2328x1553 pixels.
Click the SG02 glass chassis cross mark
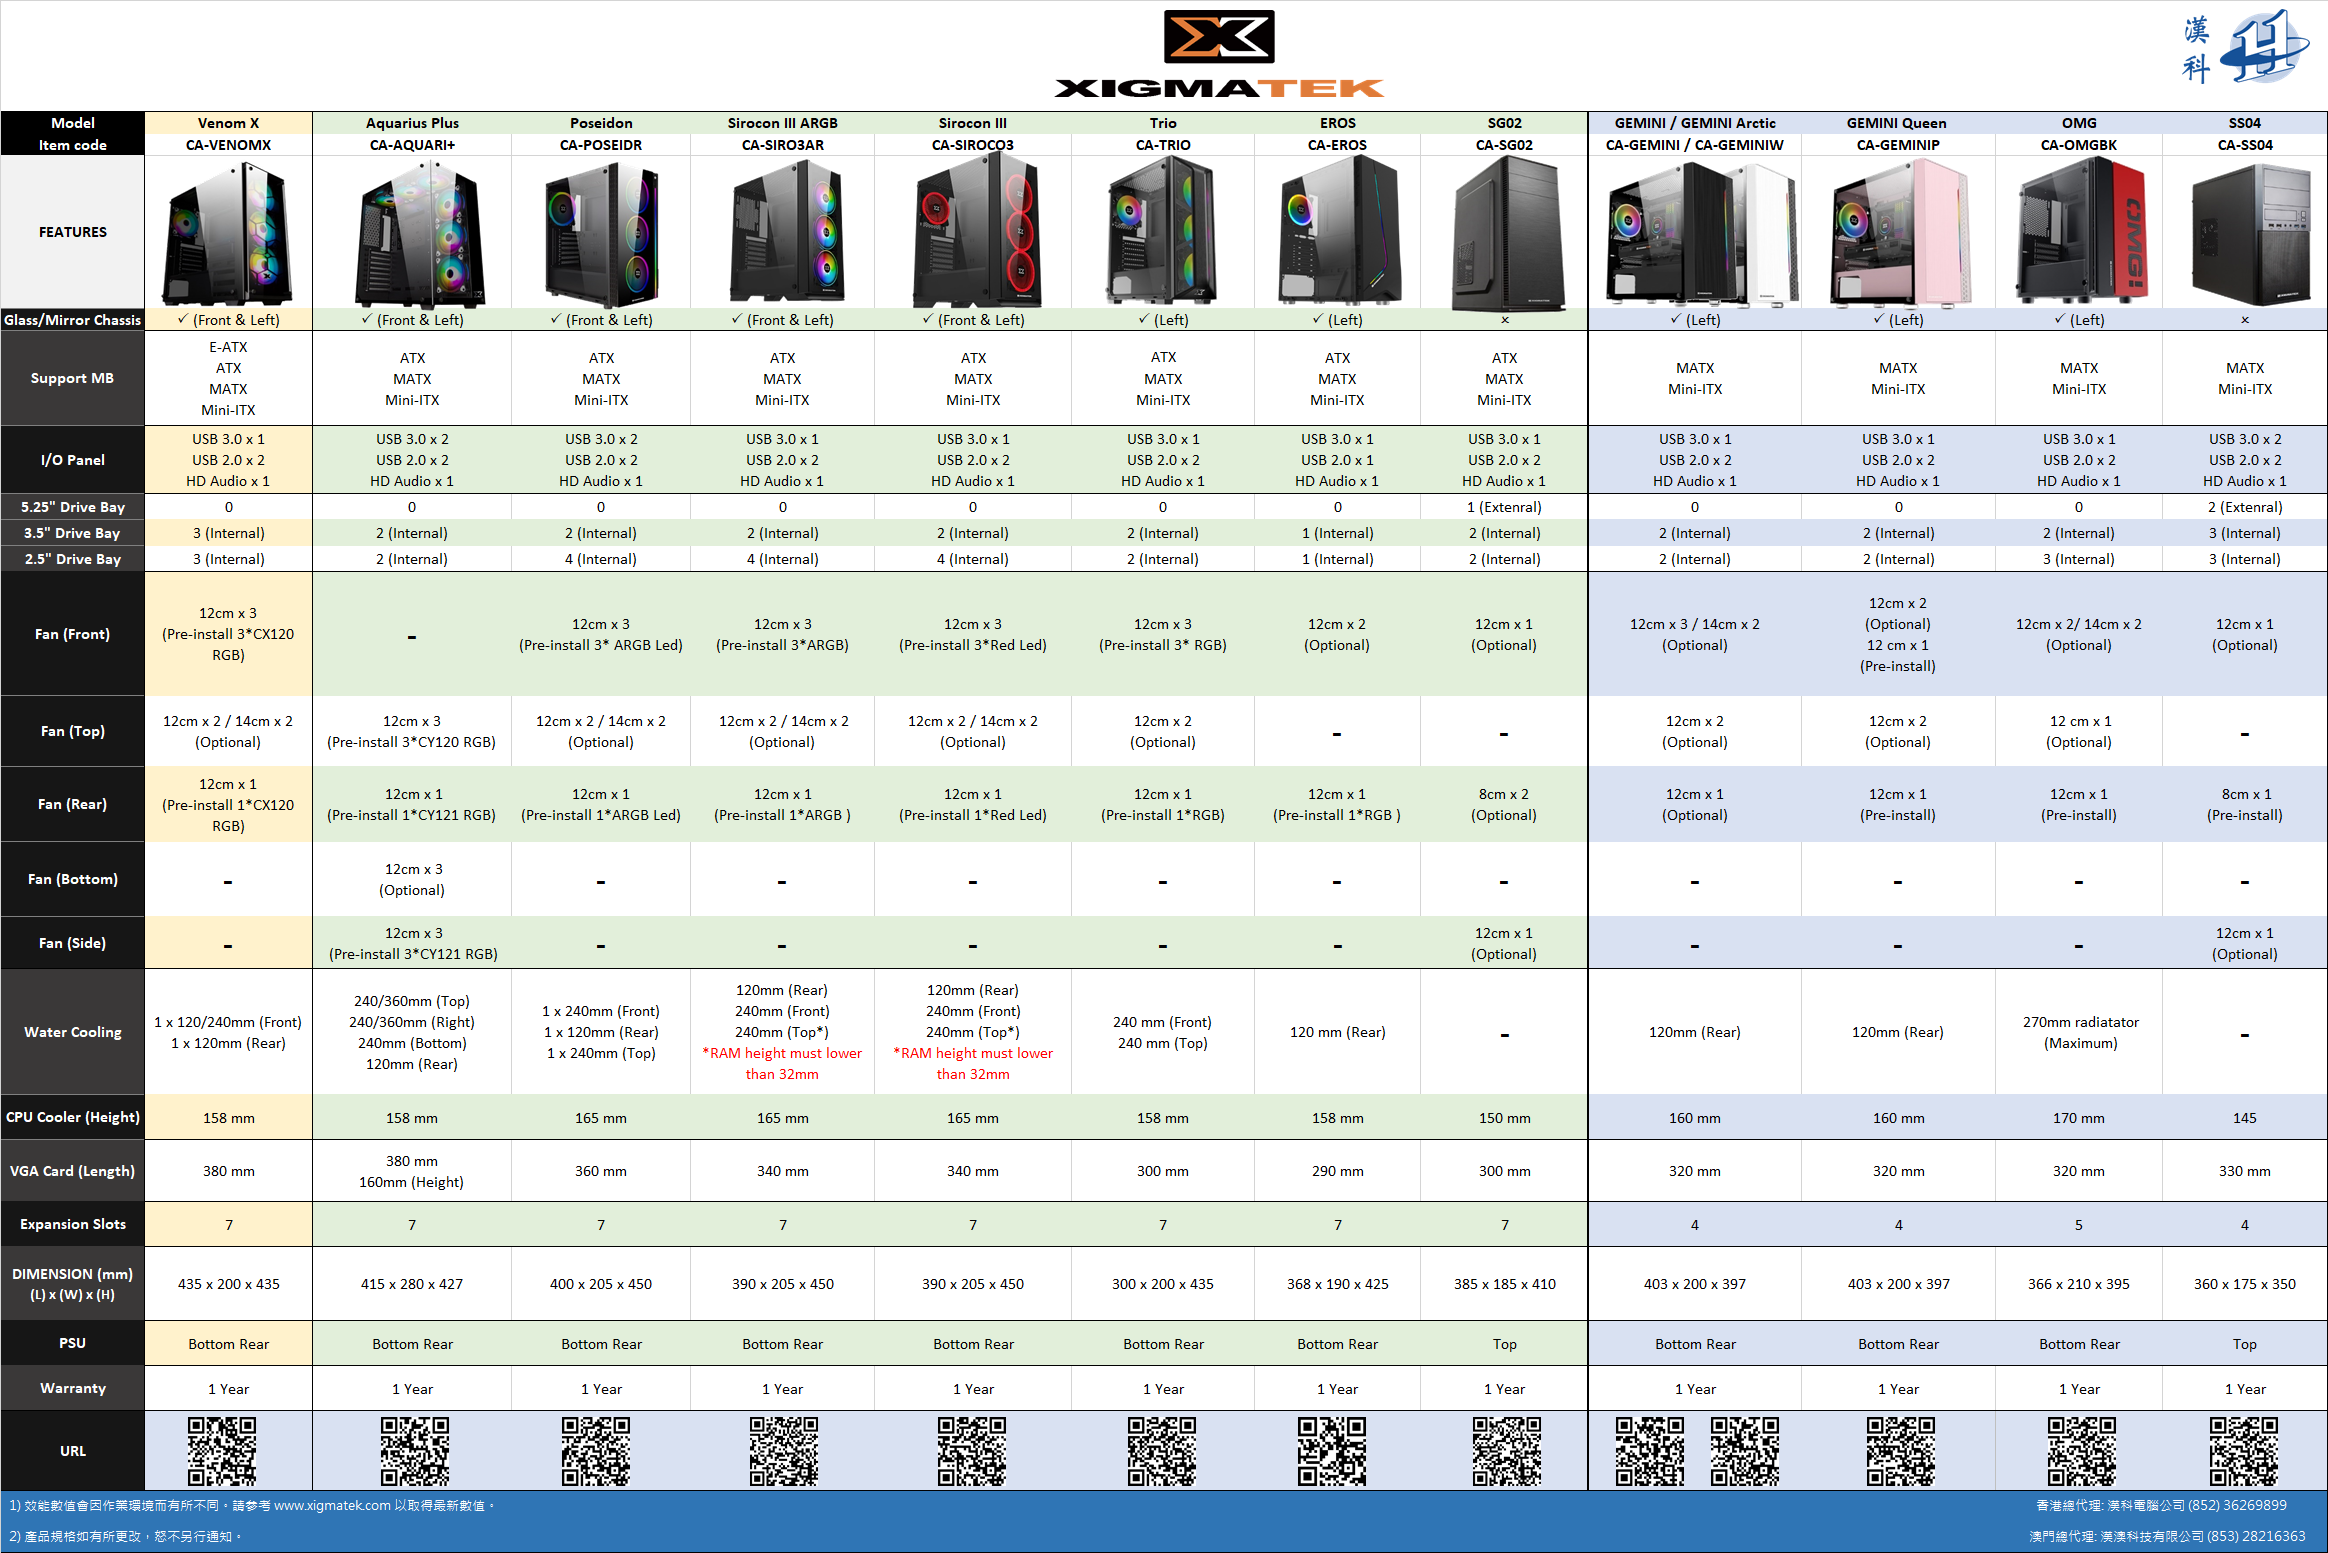pyautogui.click(x=1504, y=320)
